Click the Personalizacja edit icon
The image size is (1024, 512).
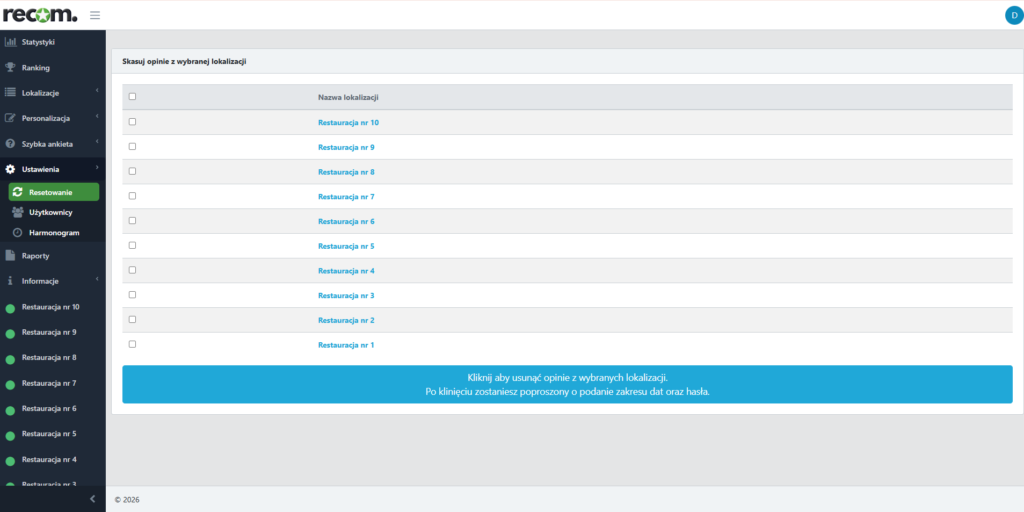click(x=11, y=118)
